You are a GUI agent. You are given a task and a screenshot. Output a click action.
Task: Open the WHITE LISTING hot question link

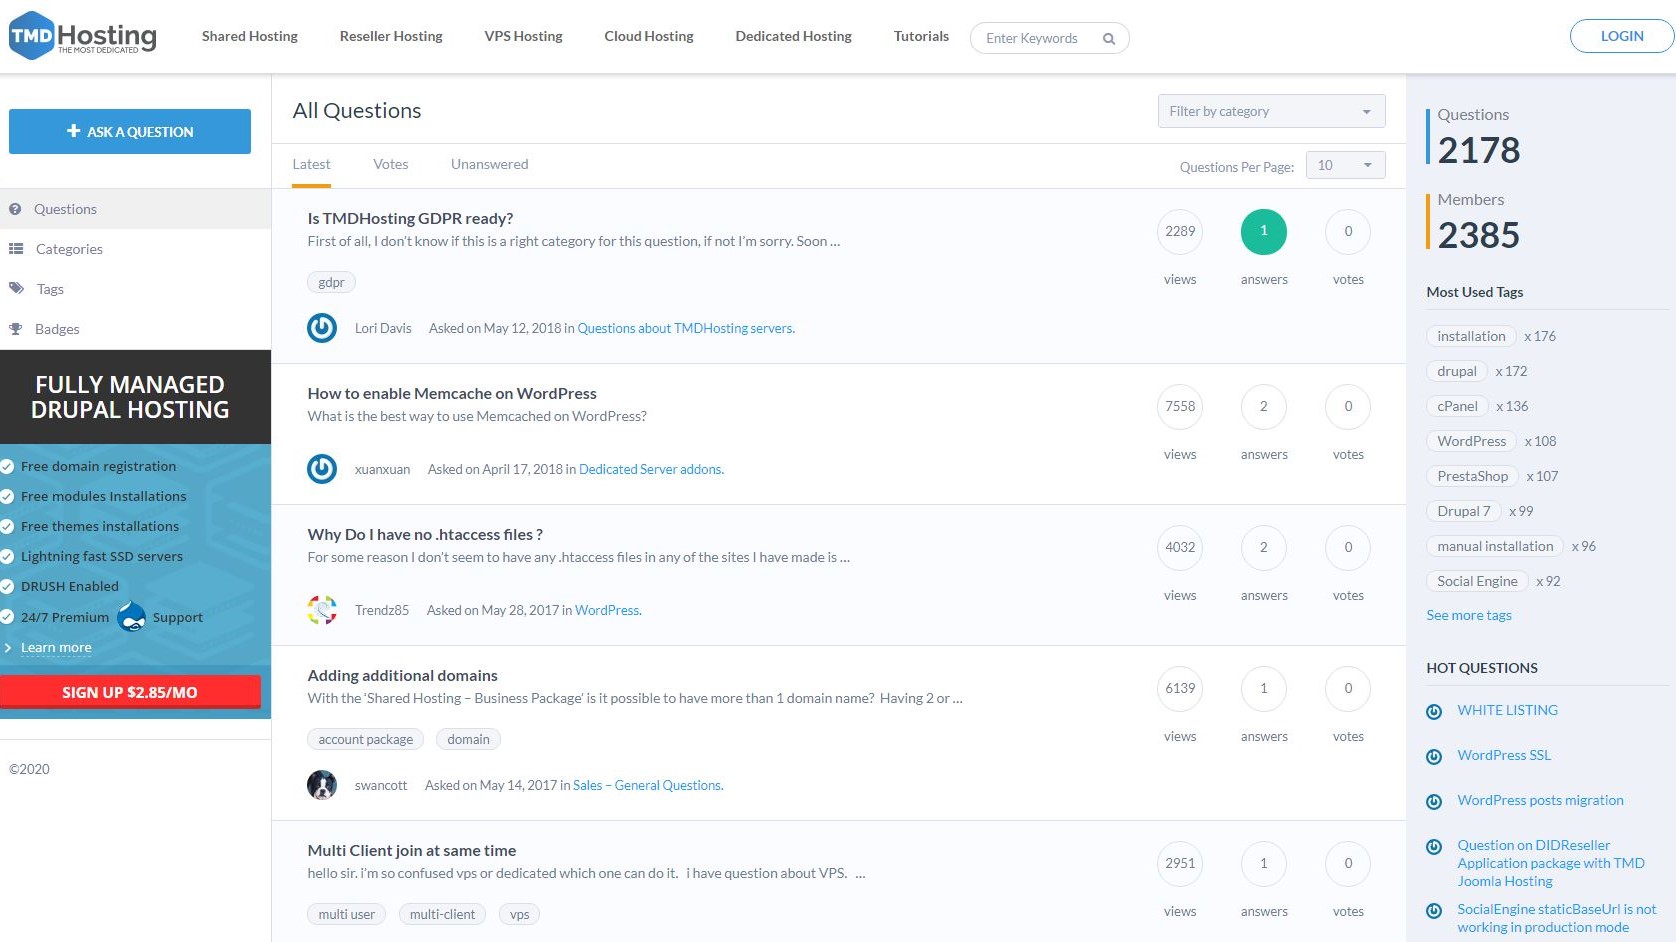pyautogui.click(x=1507, y=710)
